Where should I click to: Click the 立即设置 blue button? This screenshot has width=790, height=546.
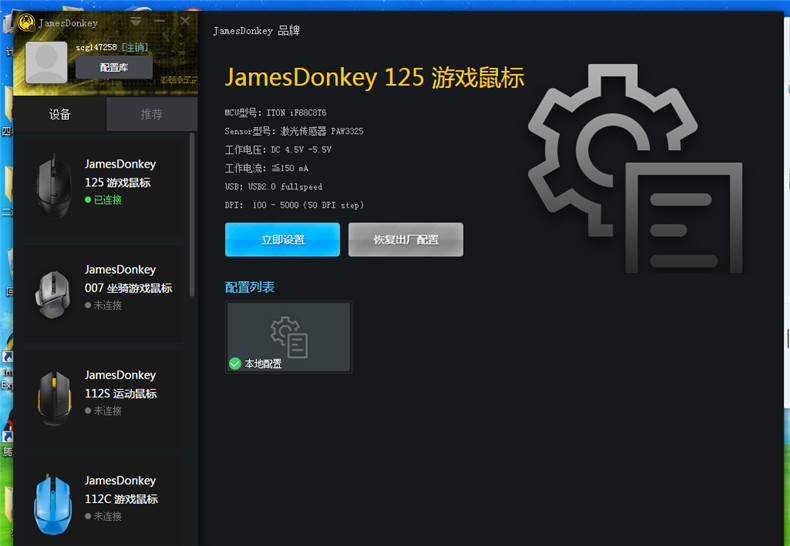282,240
